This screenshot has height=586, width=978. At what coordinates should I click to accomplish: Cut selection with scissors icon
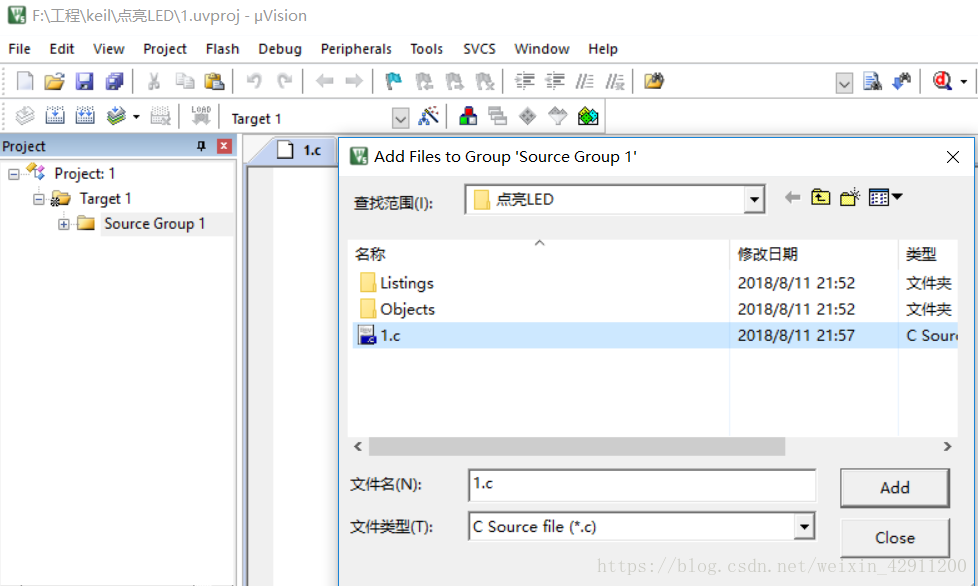point(153,81)
